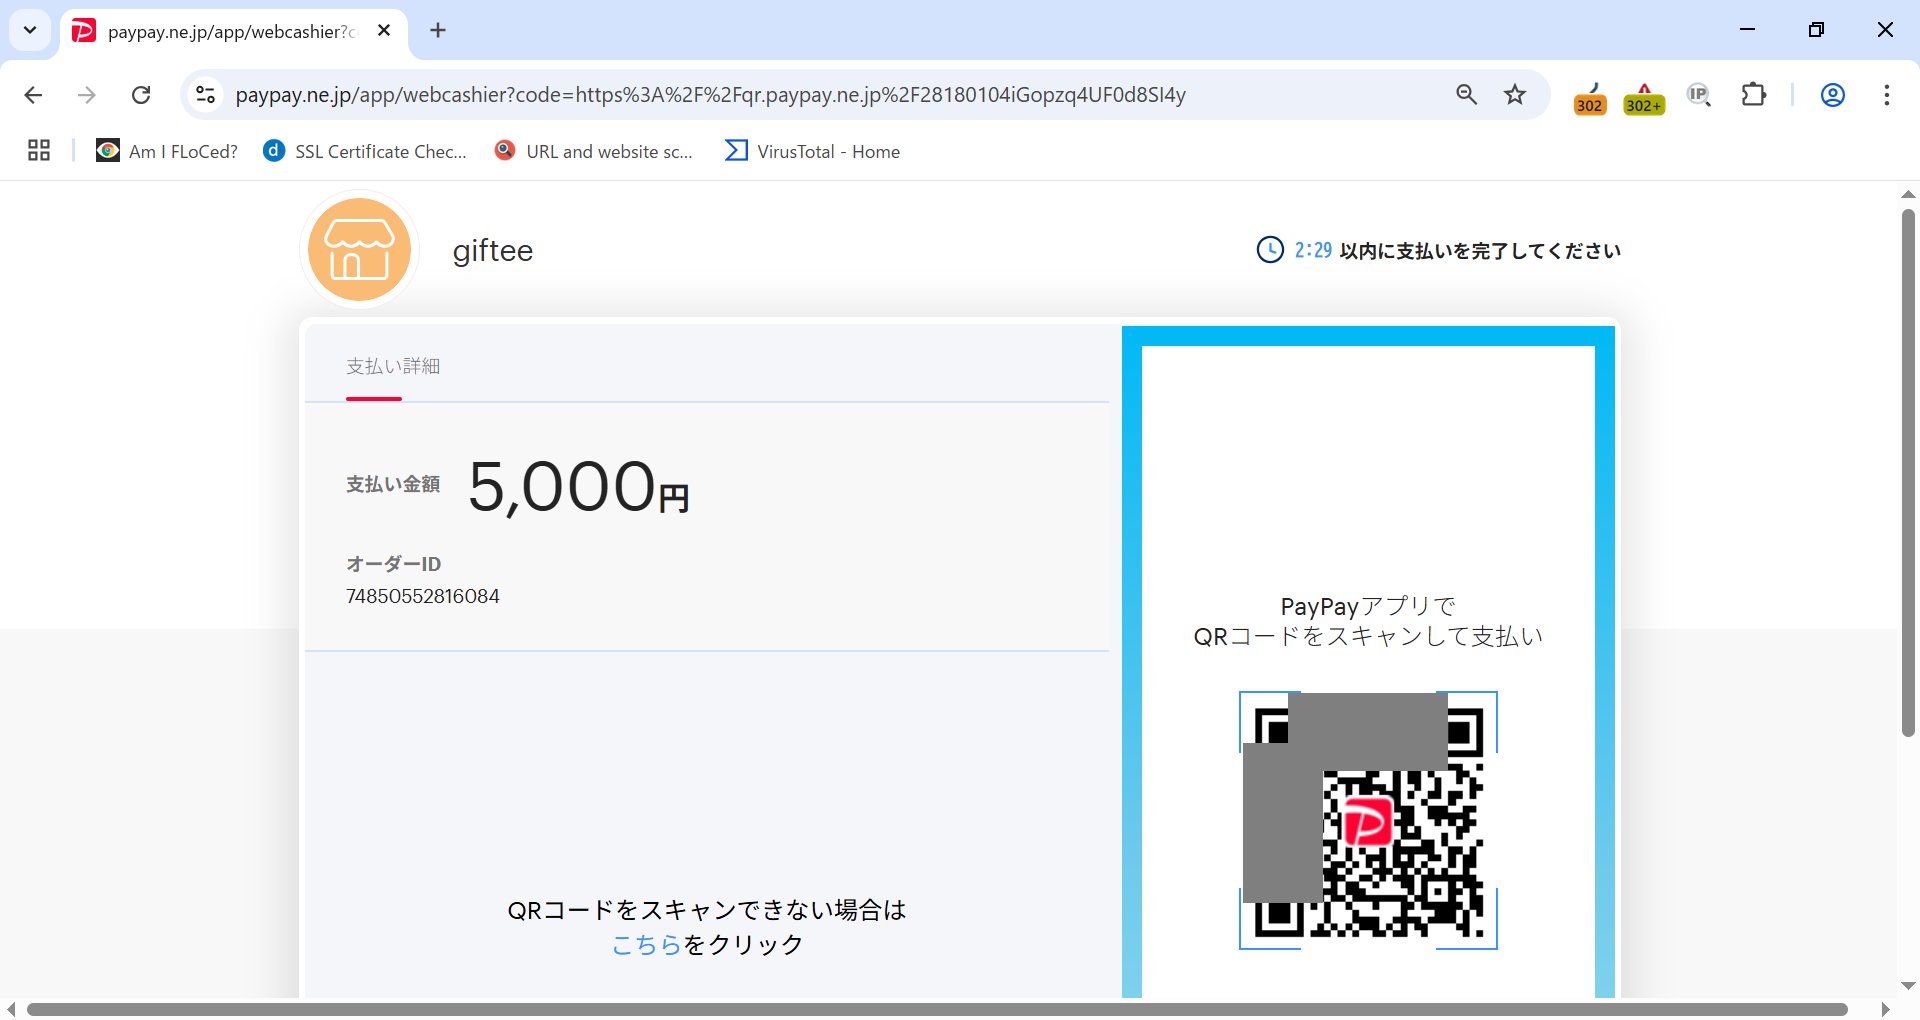The height and width of the screenshot is (1020, 1920).
Task: Click the giftee merchant name
Action: (493, 250)
